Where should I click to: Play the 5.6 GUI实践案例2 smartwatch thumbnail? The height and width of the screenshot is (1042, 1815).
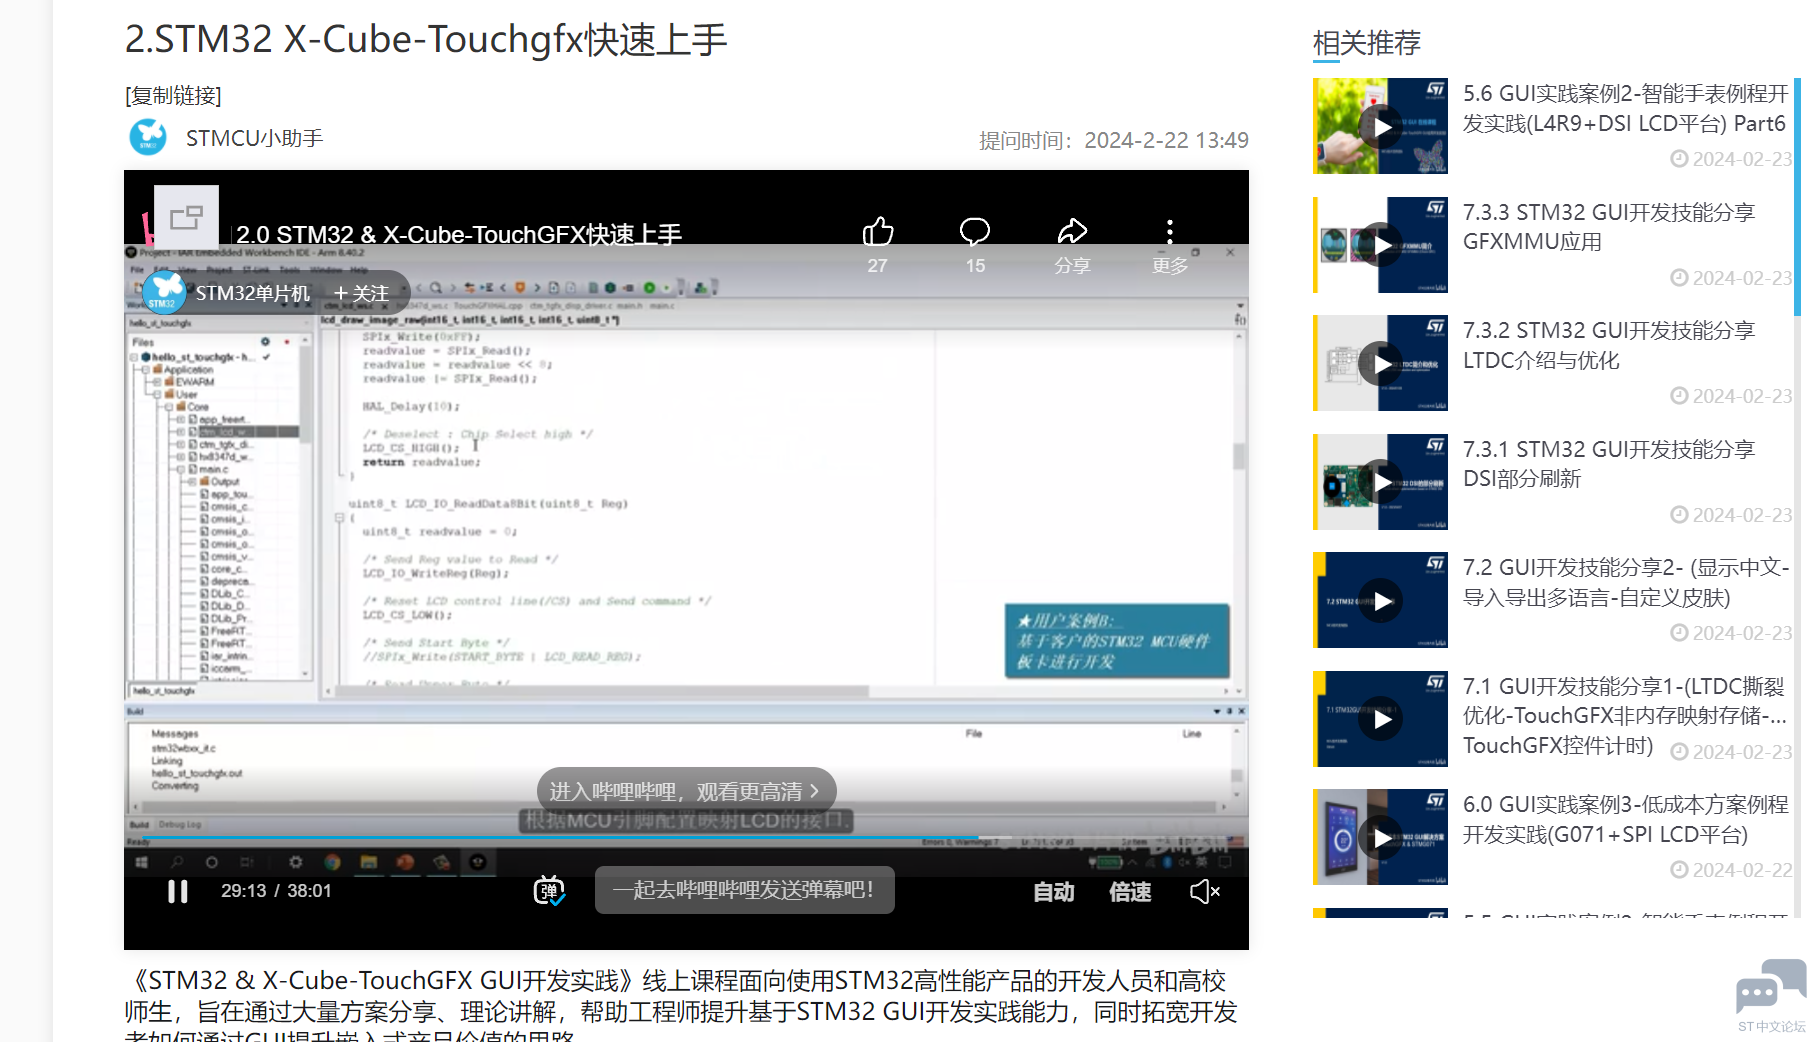point(1380,126)
